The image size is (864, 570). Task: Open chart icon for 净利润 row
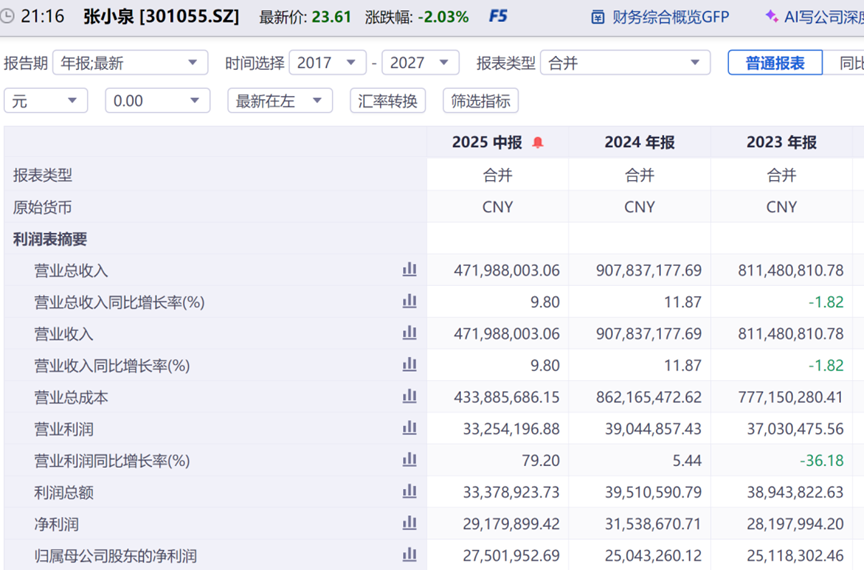[409, 524]
